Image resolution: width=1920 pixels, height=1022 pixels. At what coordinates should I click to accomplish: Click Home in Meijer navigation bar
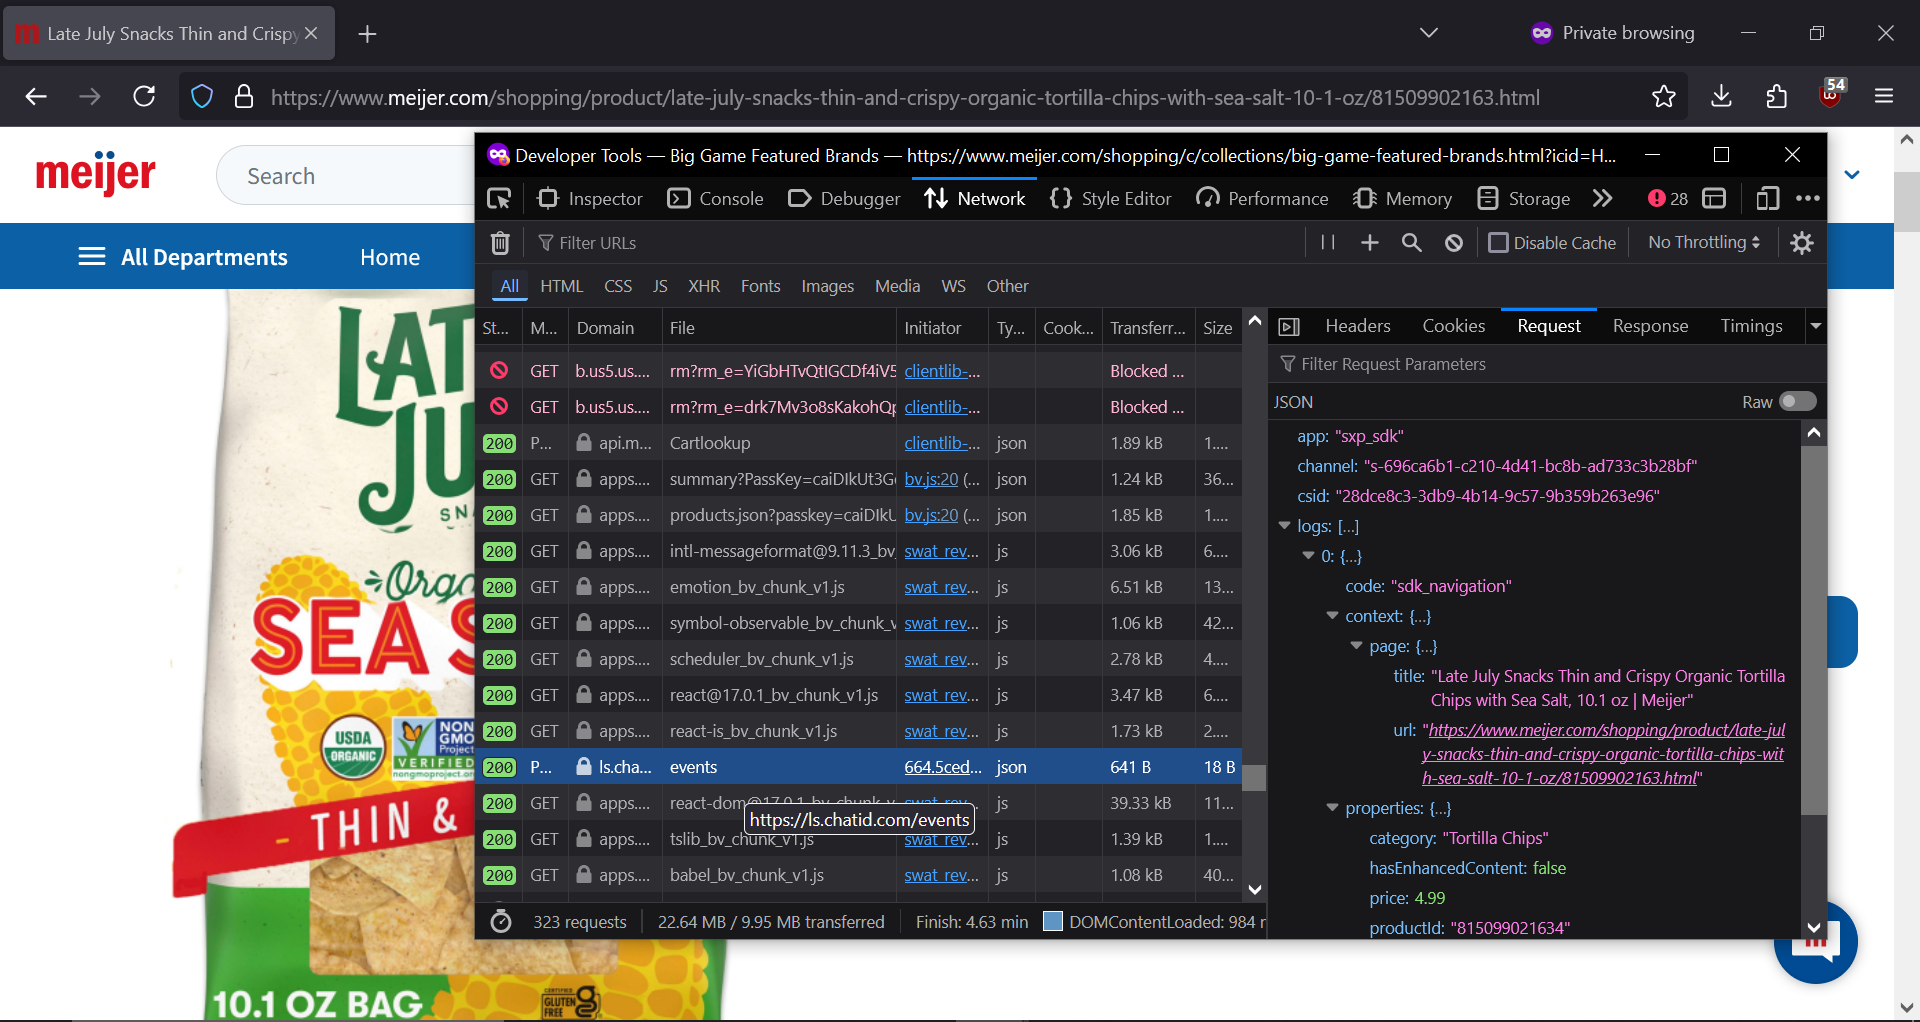(390, 257)
